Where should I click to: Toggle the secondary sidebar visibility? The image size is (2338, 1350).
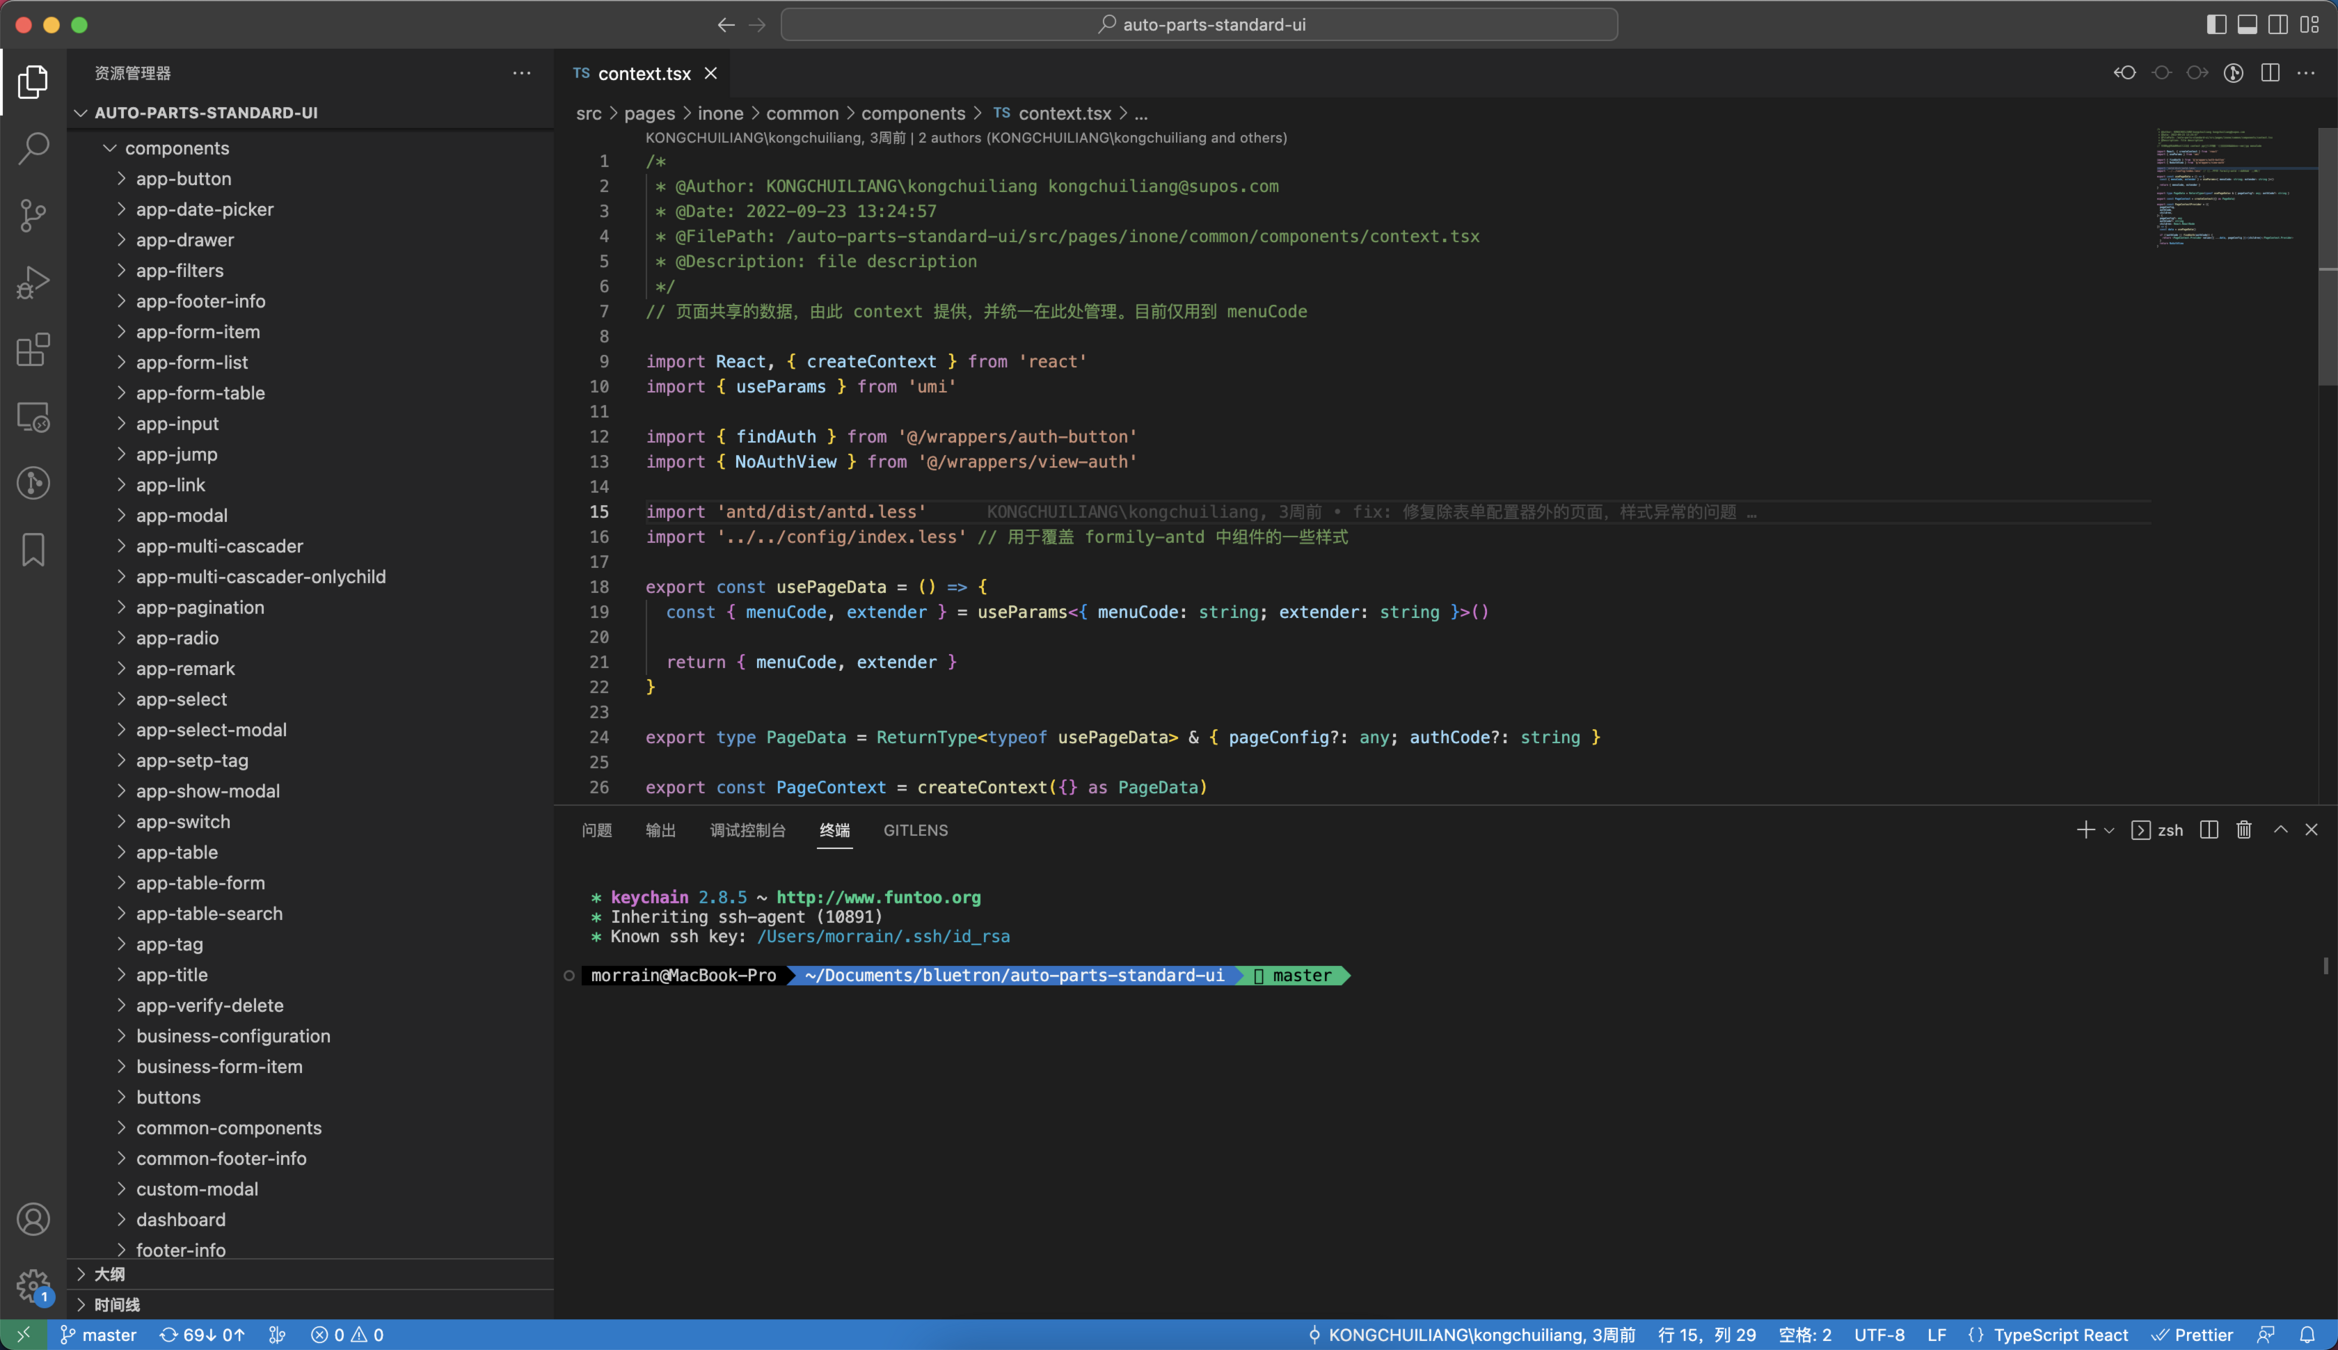pyautogui.click(x=2278, y=24)
